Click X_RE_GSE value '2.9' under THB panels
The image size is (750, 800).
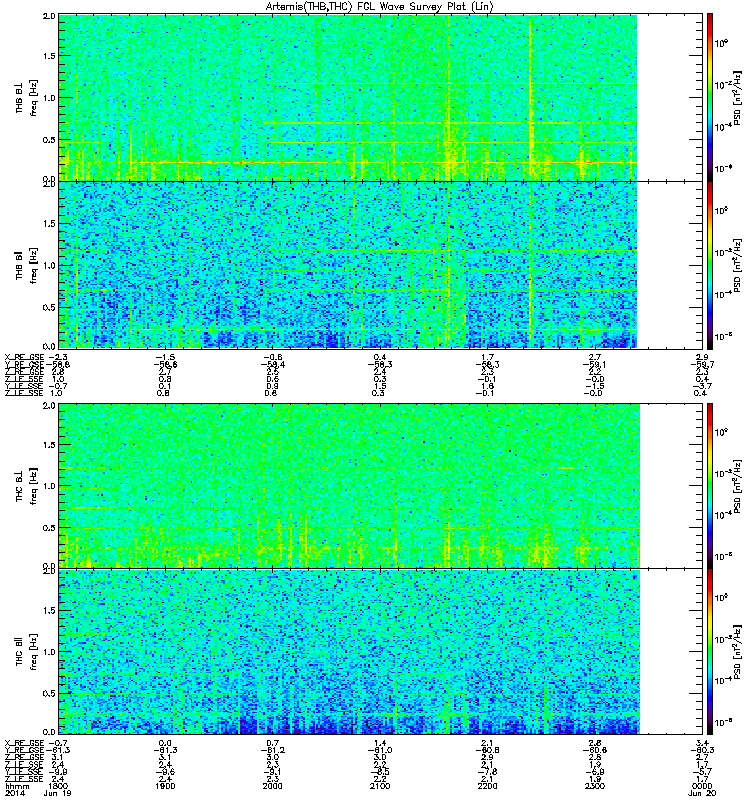click(x=703, y=357)
